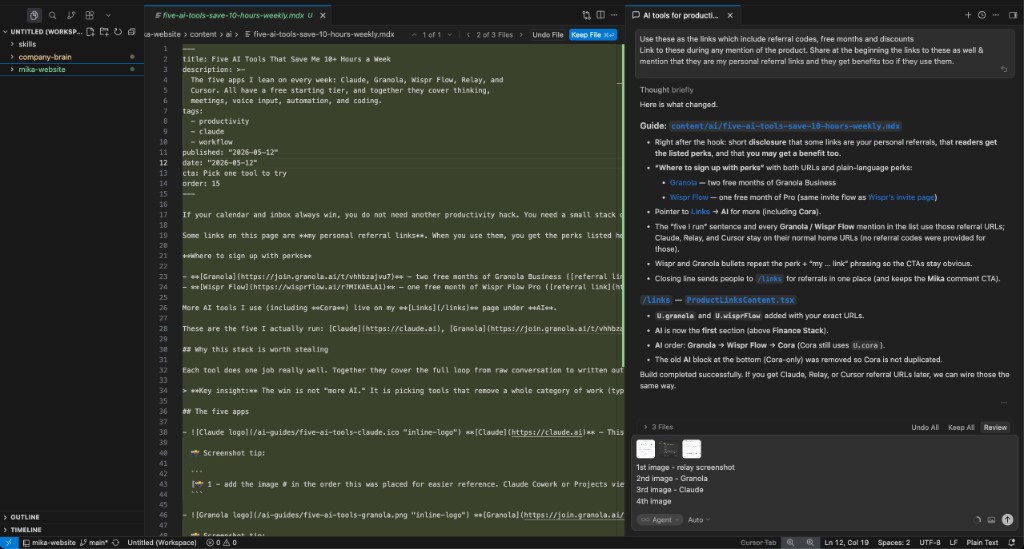This screenshot has width=1024, height=549.
Task: Open the Source Control view icon
Action: [x=71, y=15]
